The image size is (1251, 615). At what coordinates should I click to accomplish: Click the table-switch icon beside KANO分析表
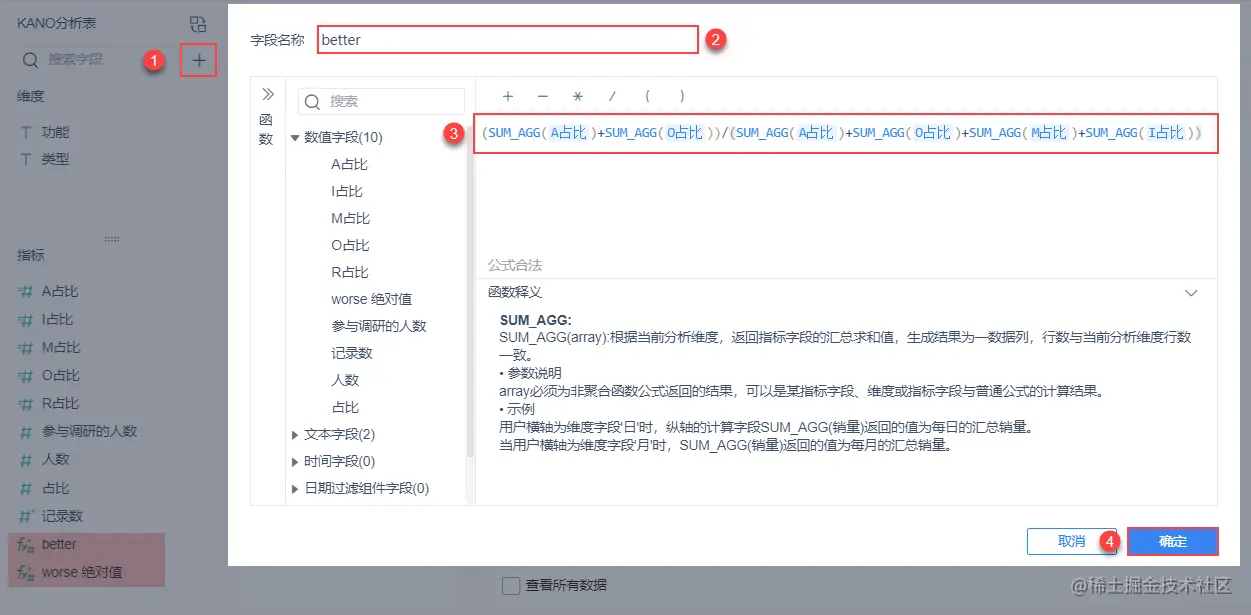[x=197, y=22]
